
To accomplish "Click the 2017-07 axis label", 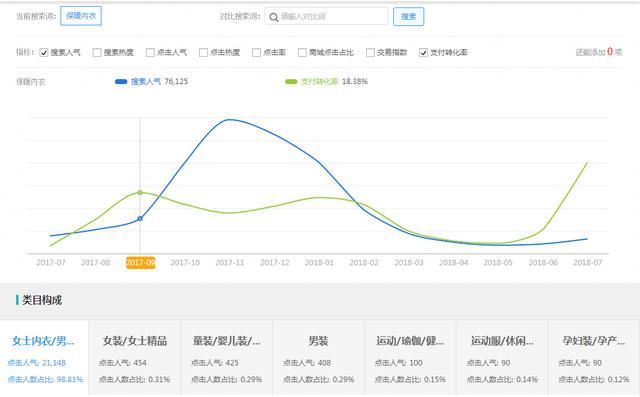I will 51,262.
